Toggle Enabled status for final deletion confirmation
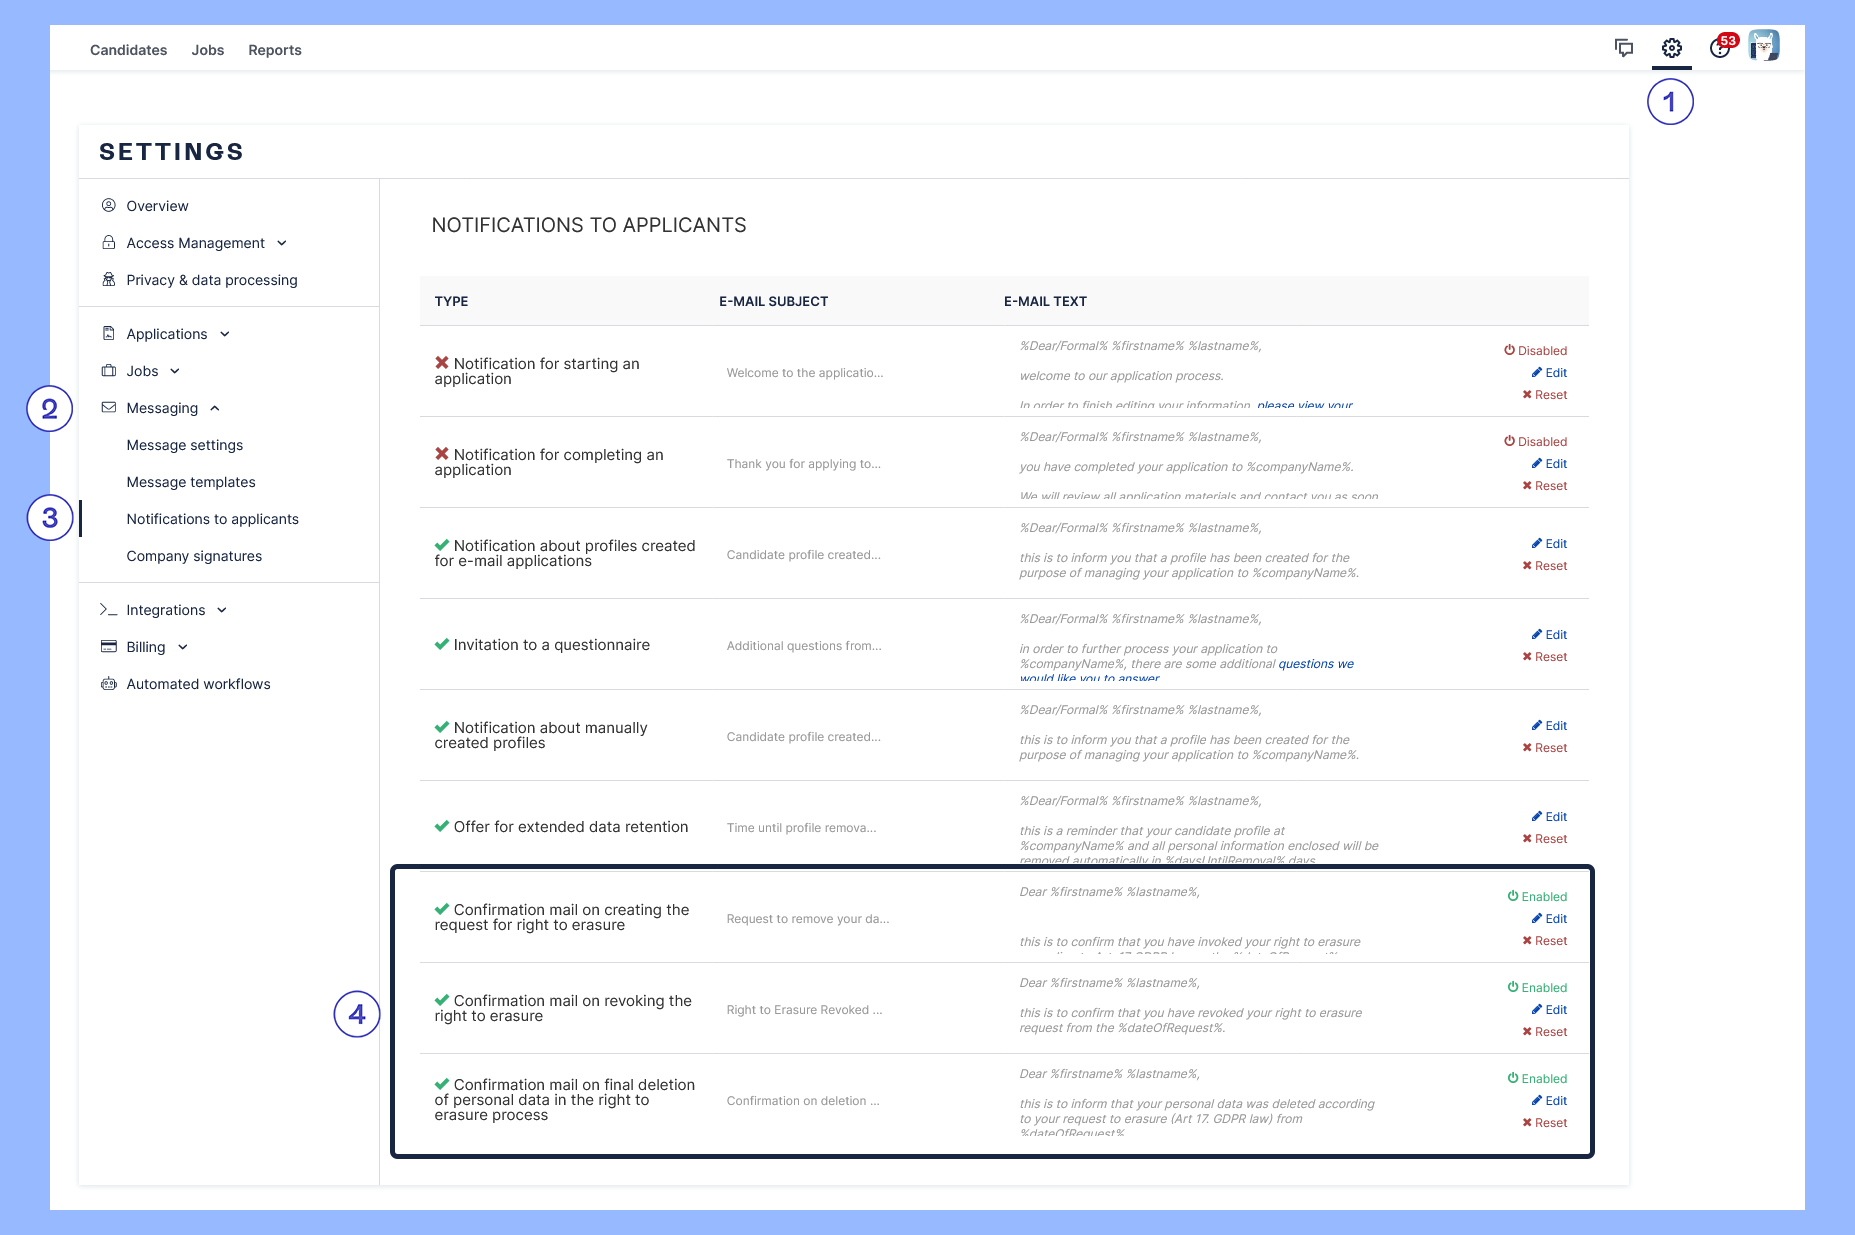 pos(1537,1079)
